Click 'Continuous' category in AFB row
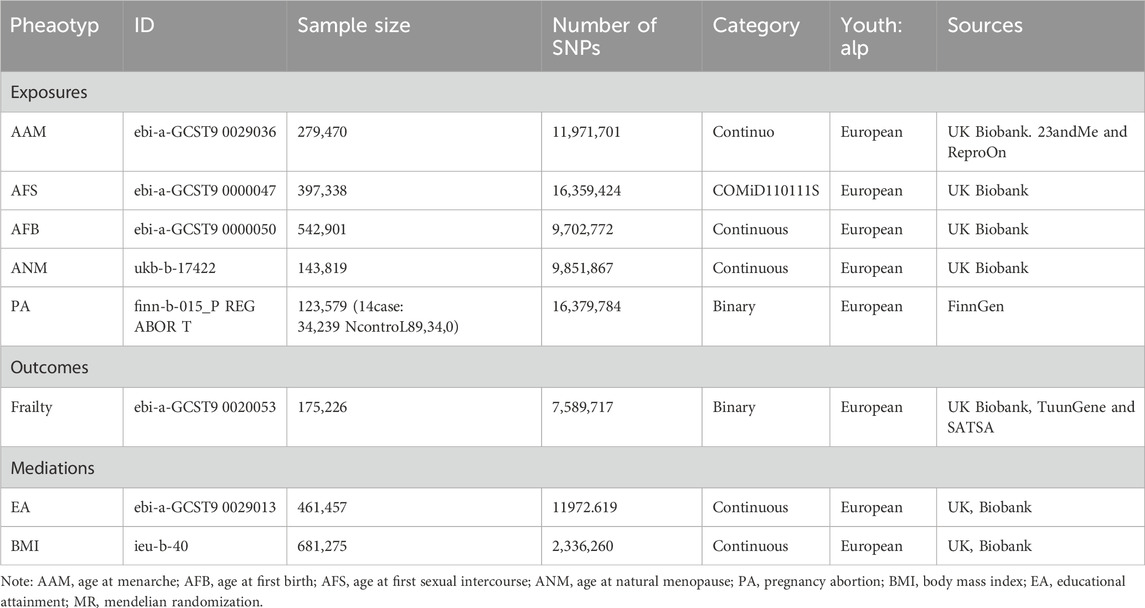This screenshot has width=1145, height=608. pyautogui.click(x=751, y=229)
